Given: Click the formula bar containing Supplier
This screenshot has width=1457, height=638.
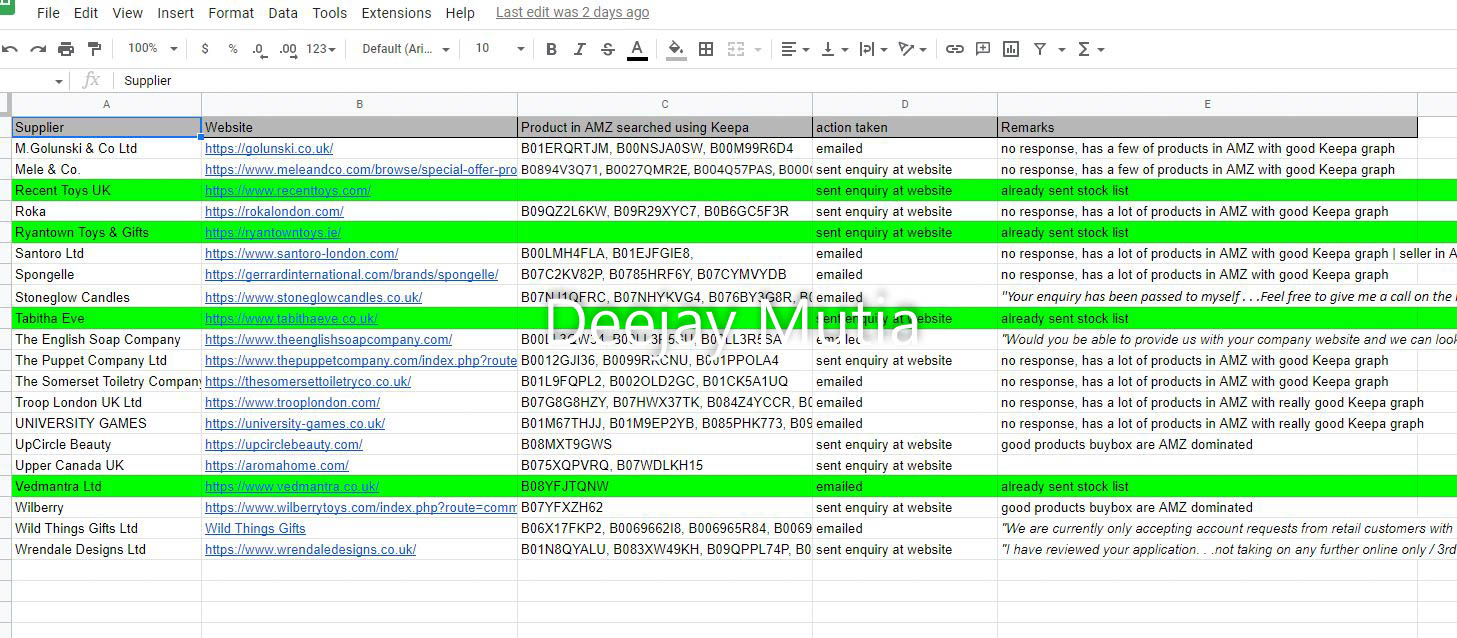Looking at the screenshot, I should [785, 81].
